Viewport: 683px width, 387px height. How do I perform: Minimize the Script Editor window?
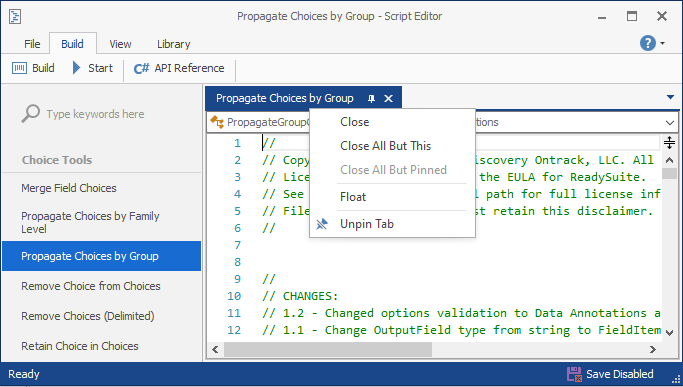(602, 17)
